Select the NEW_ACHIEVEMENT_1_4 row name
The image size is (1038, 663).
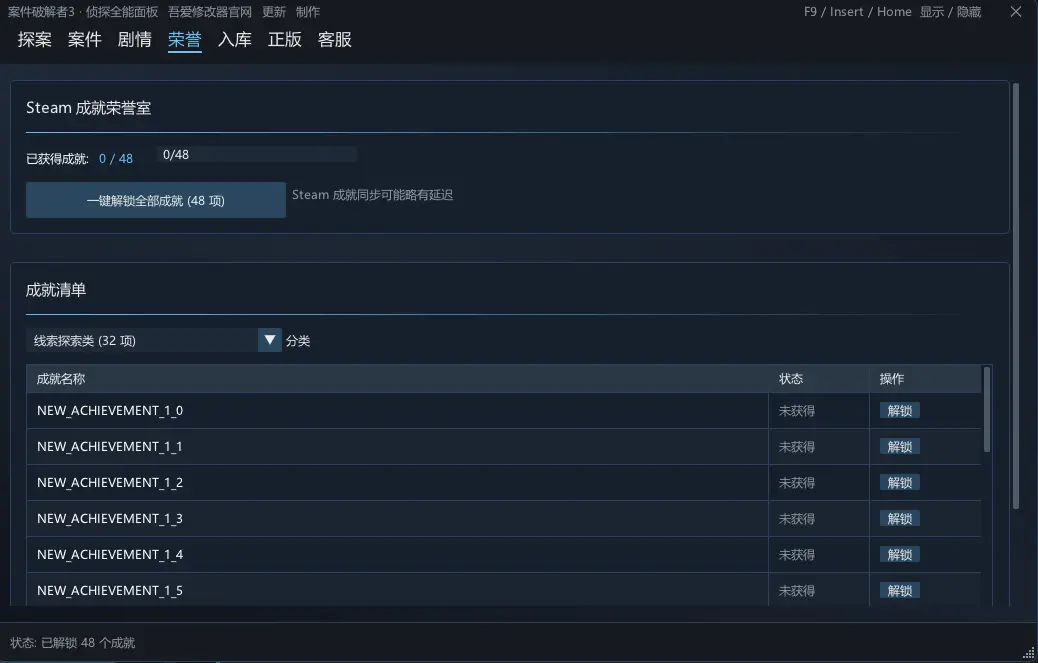[x=110, y=554]
